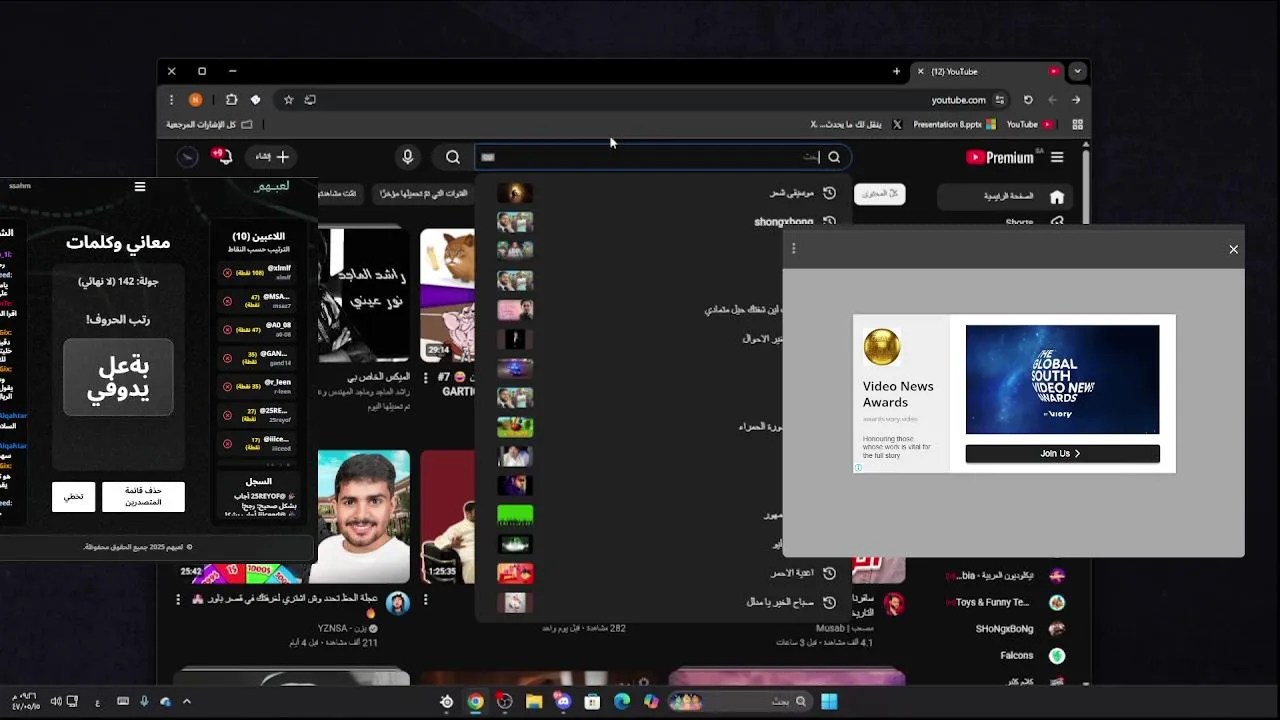The height and width of the screenshot is (720, 1280).
Task: Show hidden system tray icons arrow
Action: click(186, 702)
